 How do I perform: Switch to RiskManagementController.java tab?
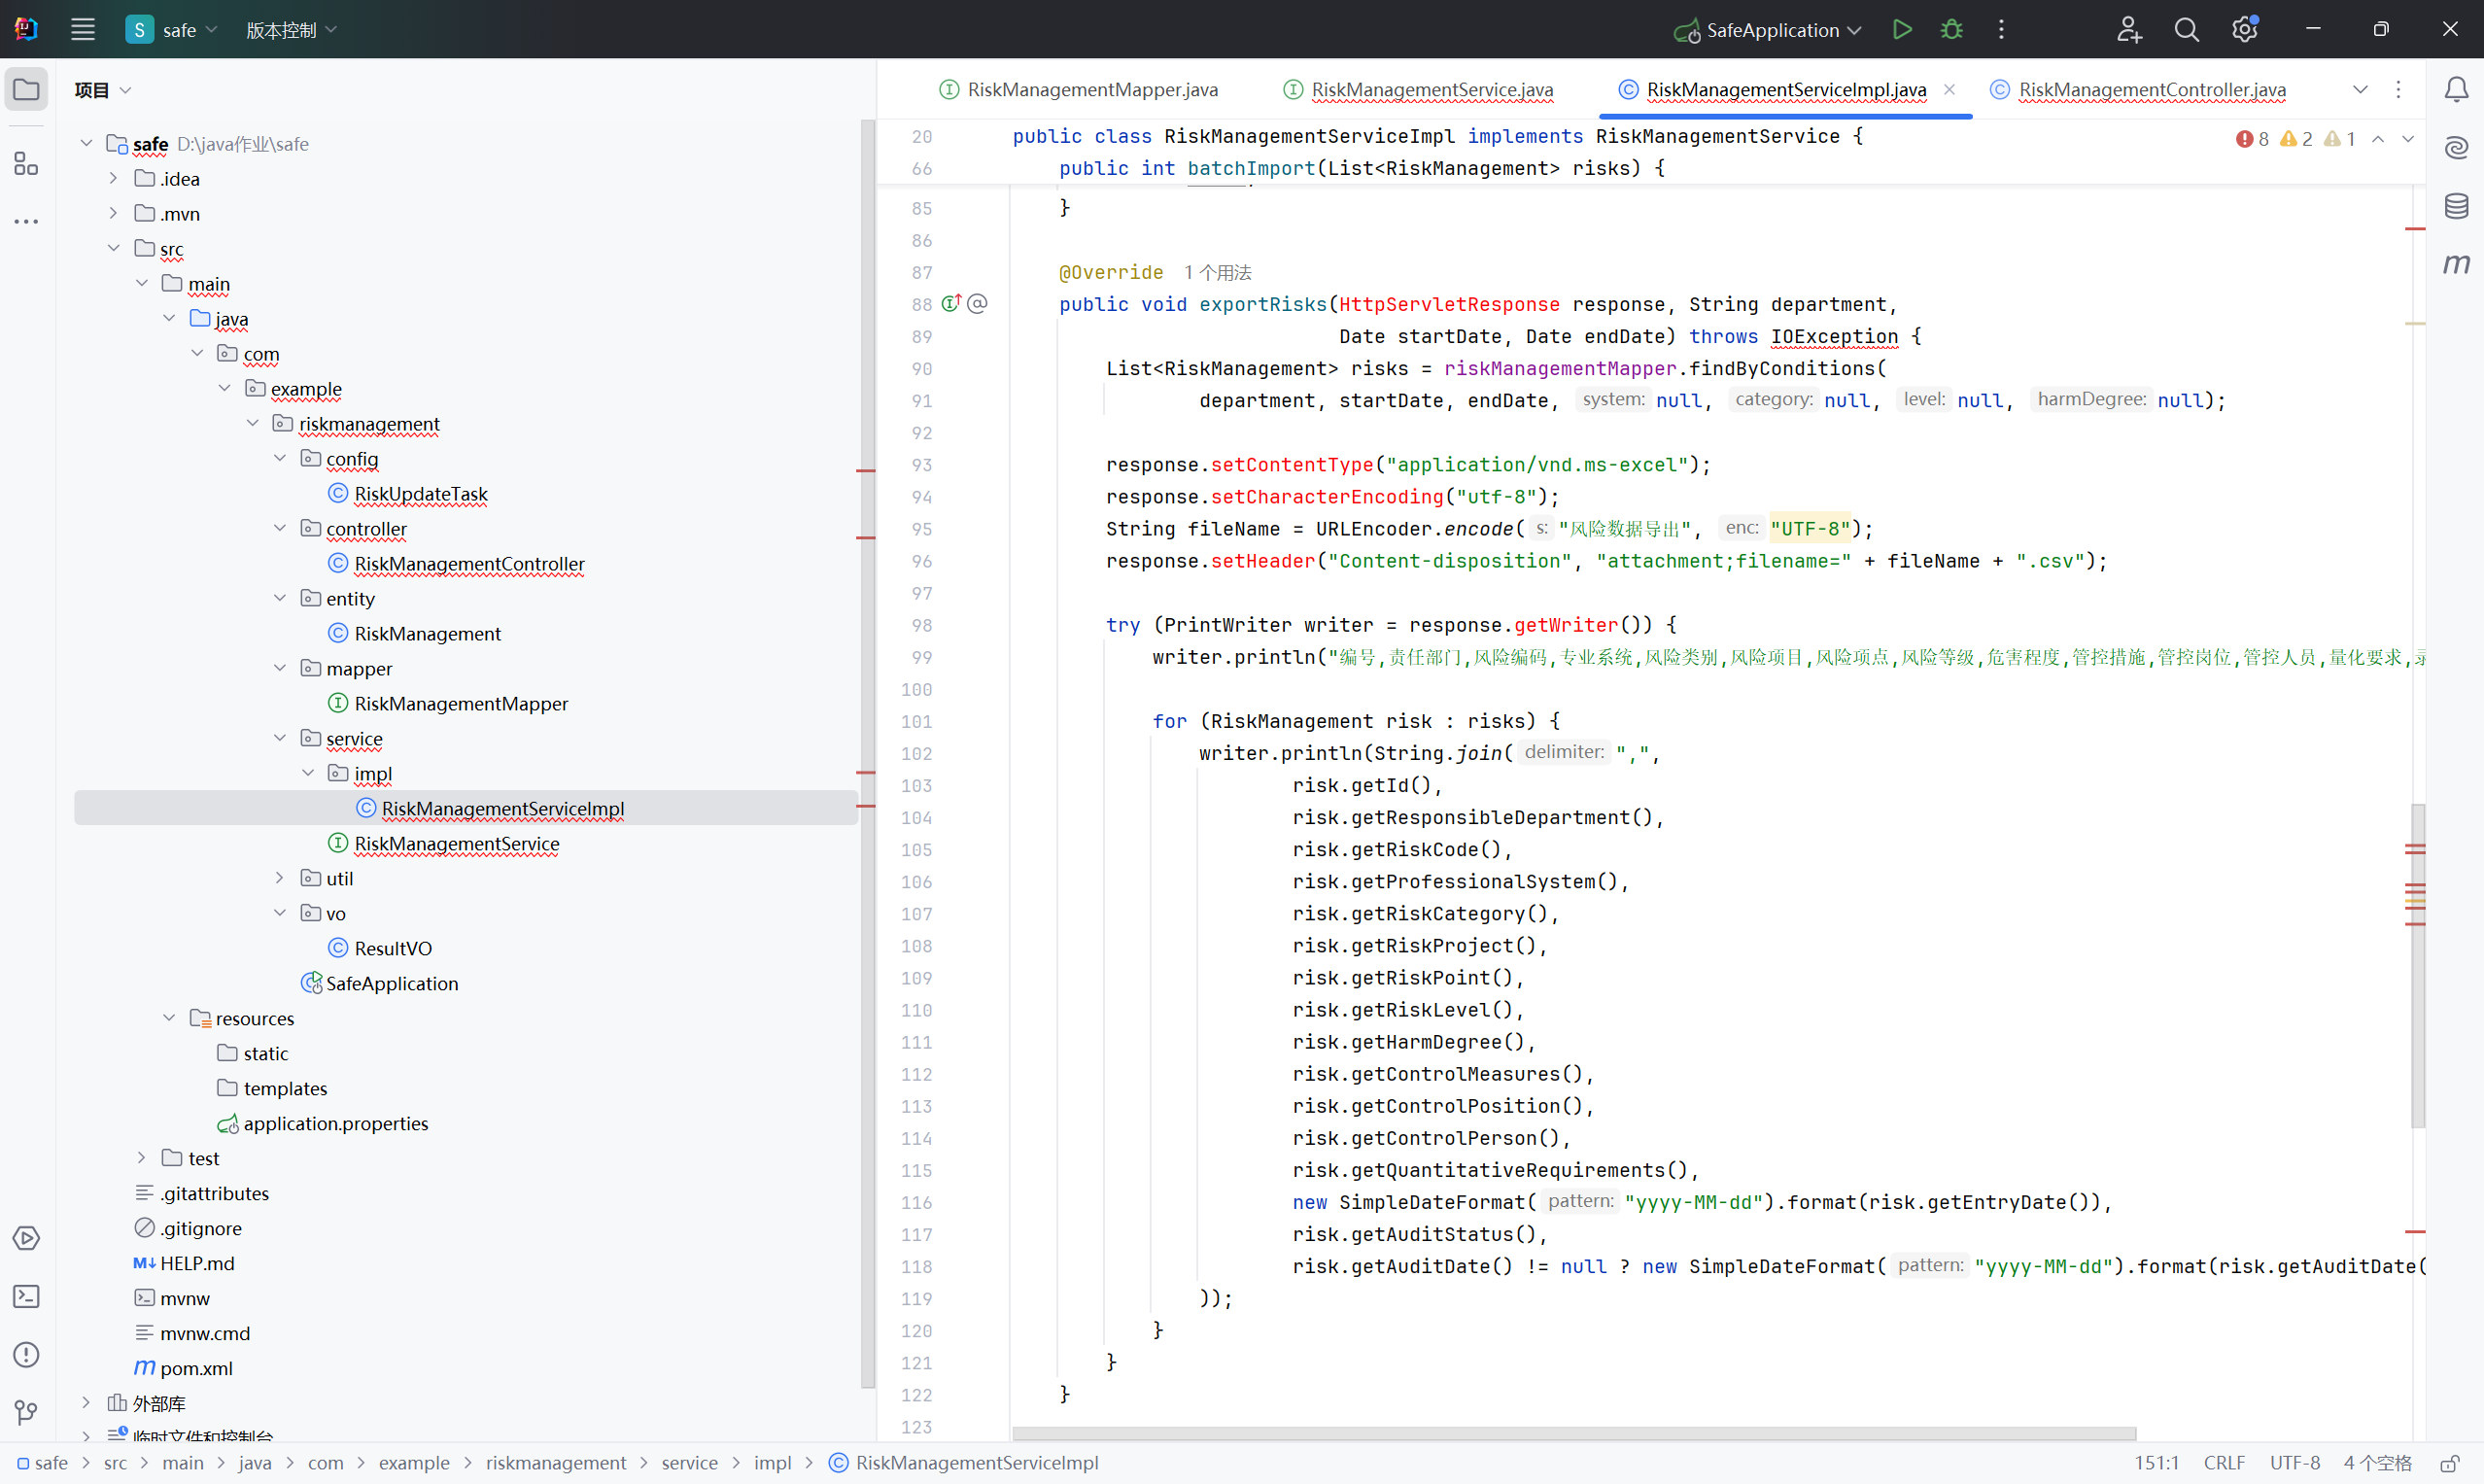[2151, 90]
